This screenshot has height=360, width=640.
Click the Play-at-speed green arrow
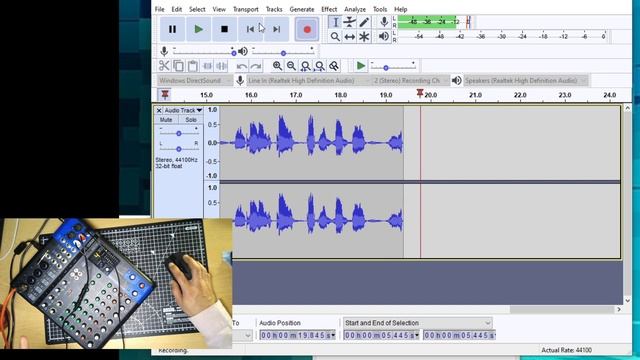360,66
